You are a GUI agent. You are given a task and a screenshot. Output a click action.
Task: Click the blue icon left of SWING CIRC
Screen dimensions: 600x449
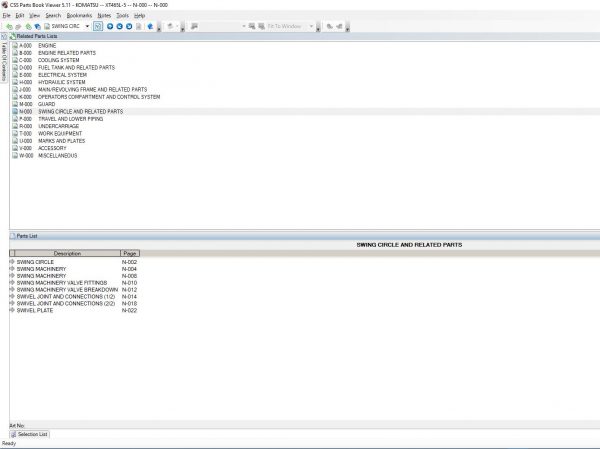[x=38, y=26]
